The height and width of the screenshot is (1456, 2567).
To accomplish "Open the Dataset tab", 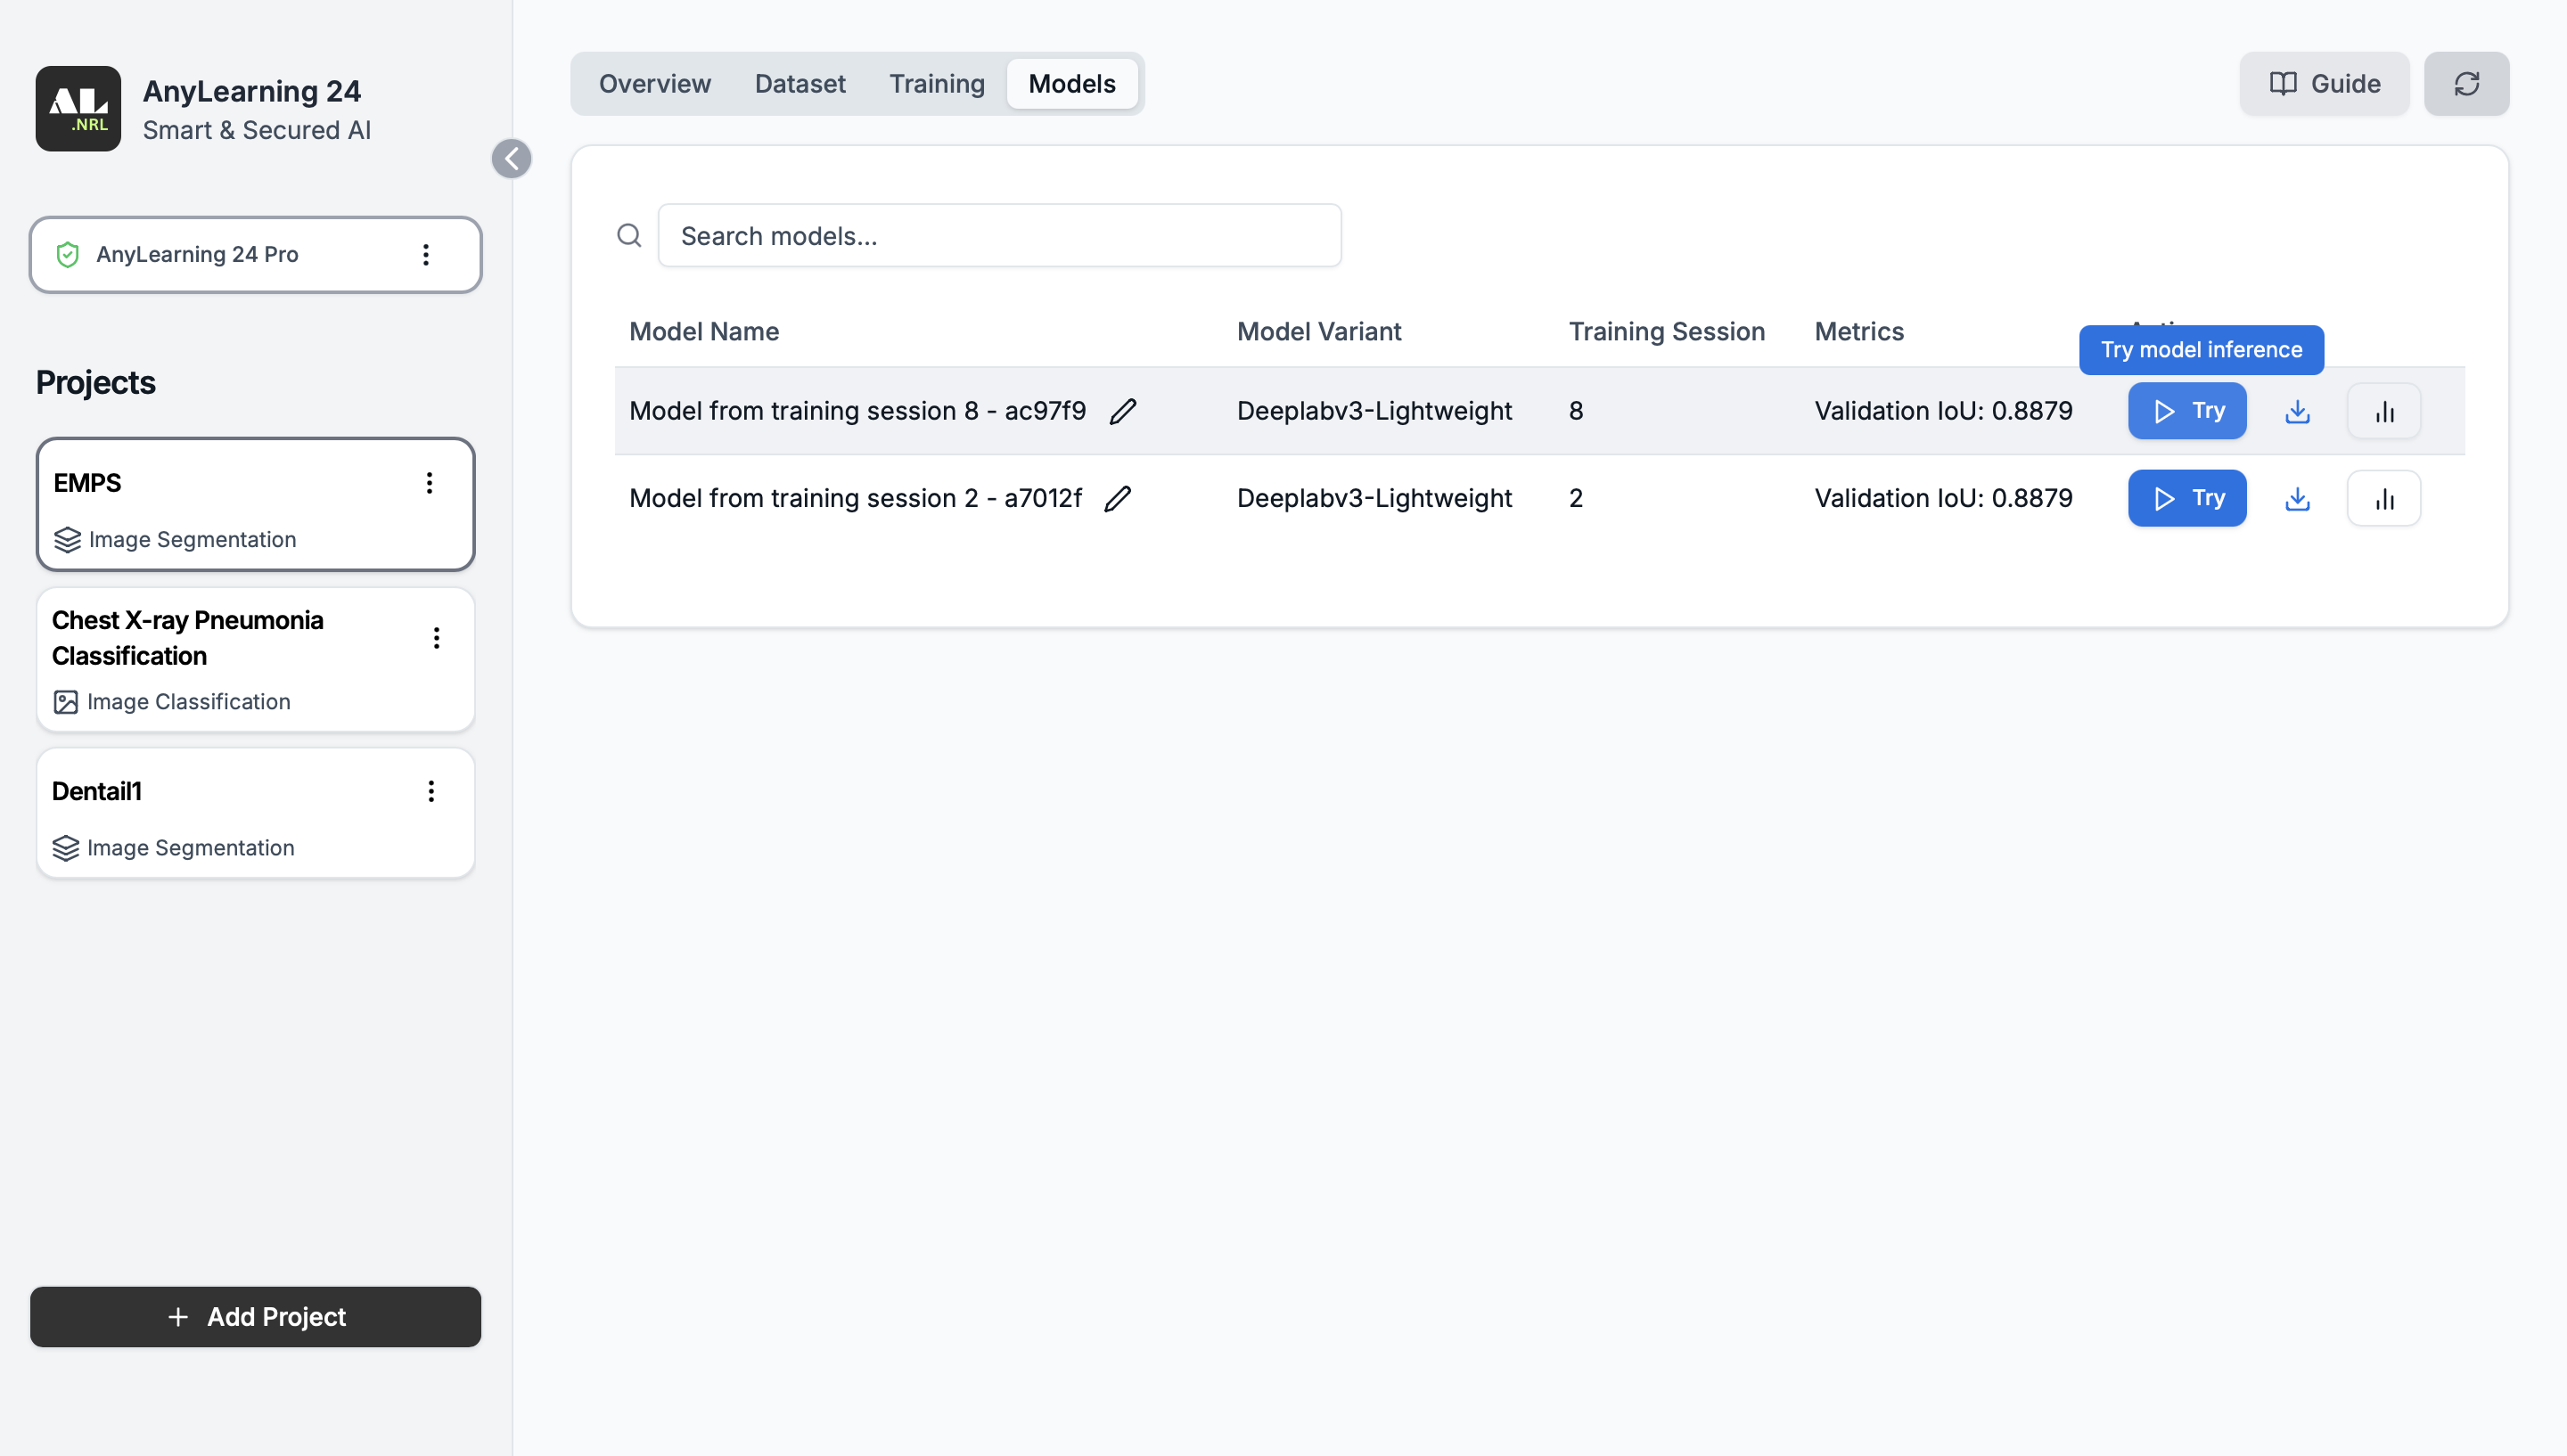I will [799, 84].
